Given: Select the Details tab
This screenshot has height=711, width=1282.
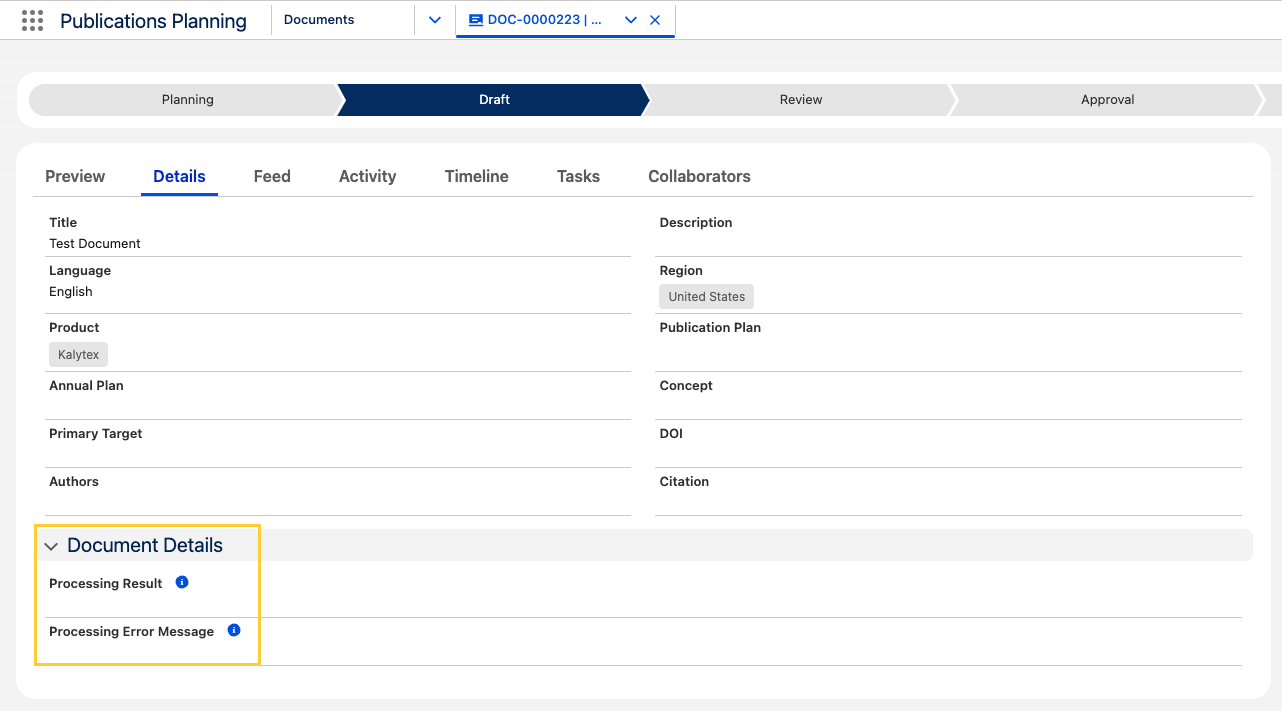Looking at the screenshot, I should click(x=179, y=176).
